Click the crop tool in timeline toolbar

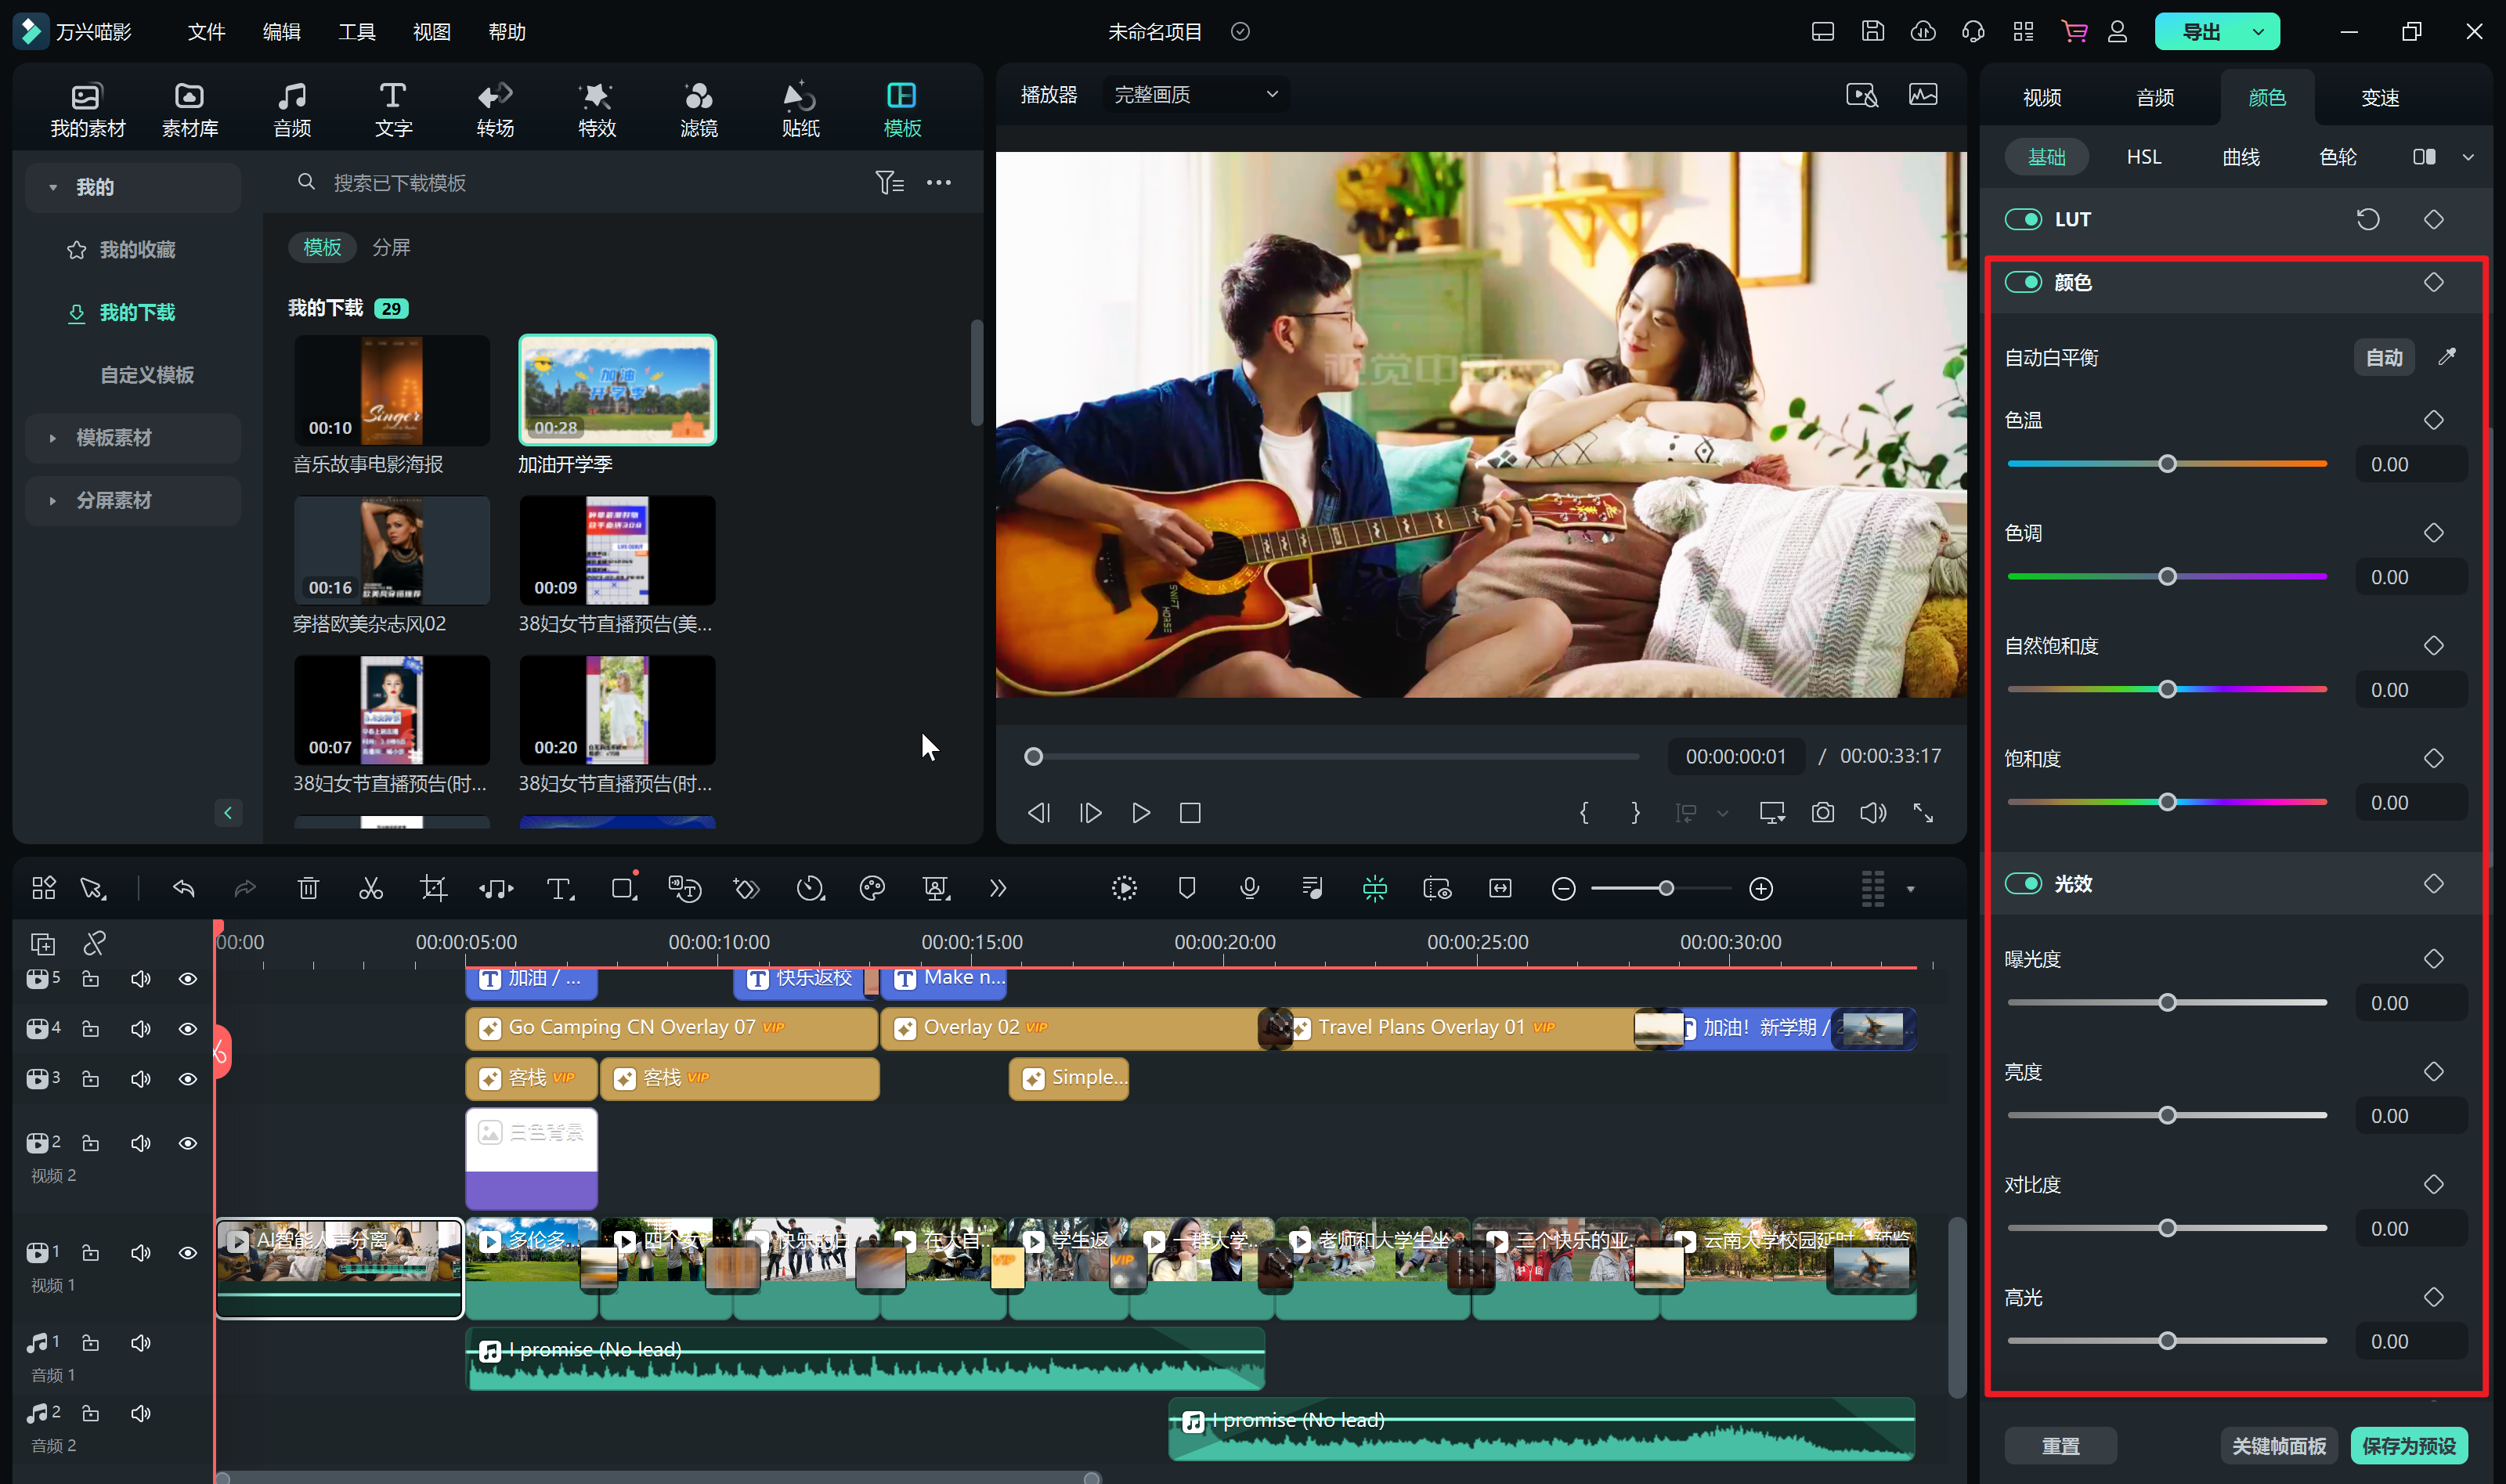[x=433, y=888]
